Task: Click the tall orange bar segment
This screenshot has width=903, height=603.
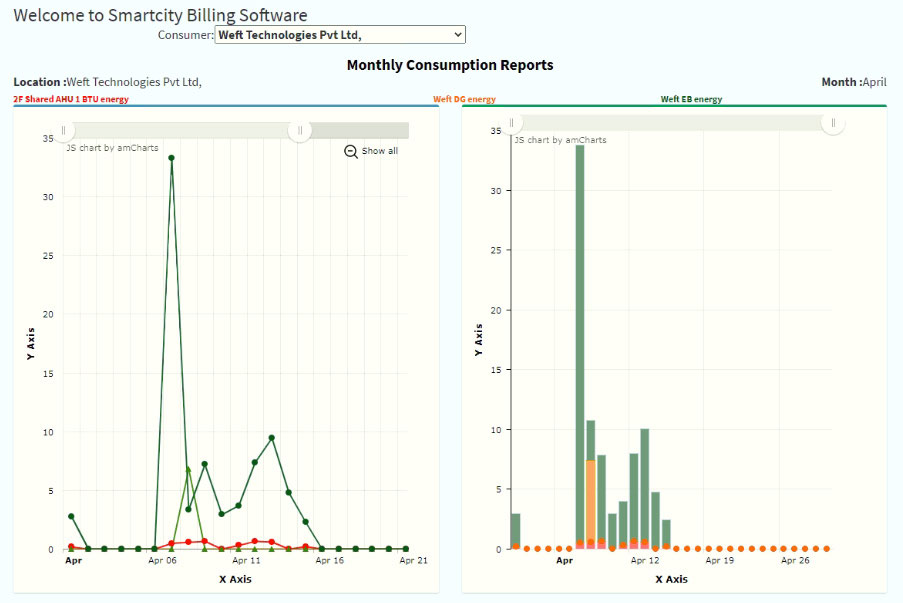Action: (591, 500)
